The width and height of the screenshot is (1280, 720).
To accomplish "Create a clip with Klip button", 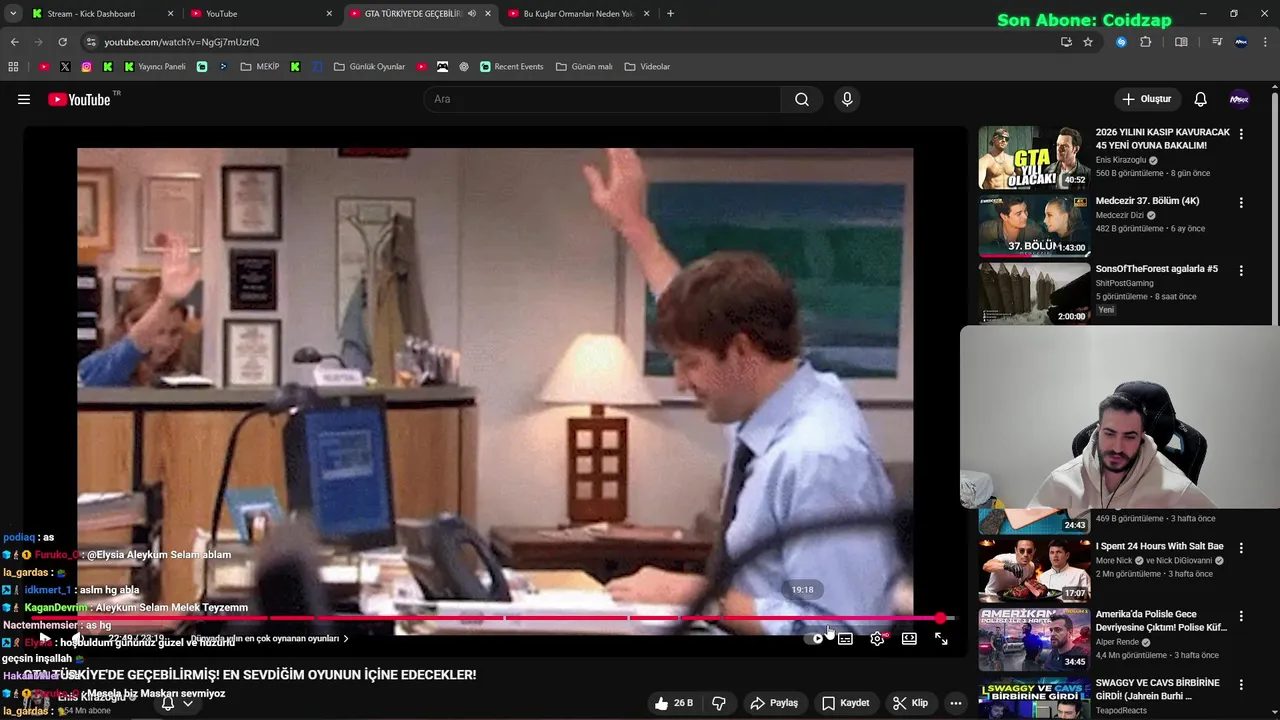I will (910, 703).
